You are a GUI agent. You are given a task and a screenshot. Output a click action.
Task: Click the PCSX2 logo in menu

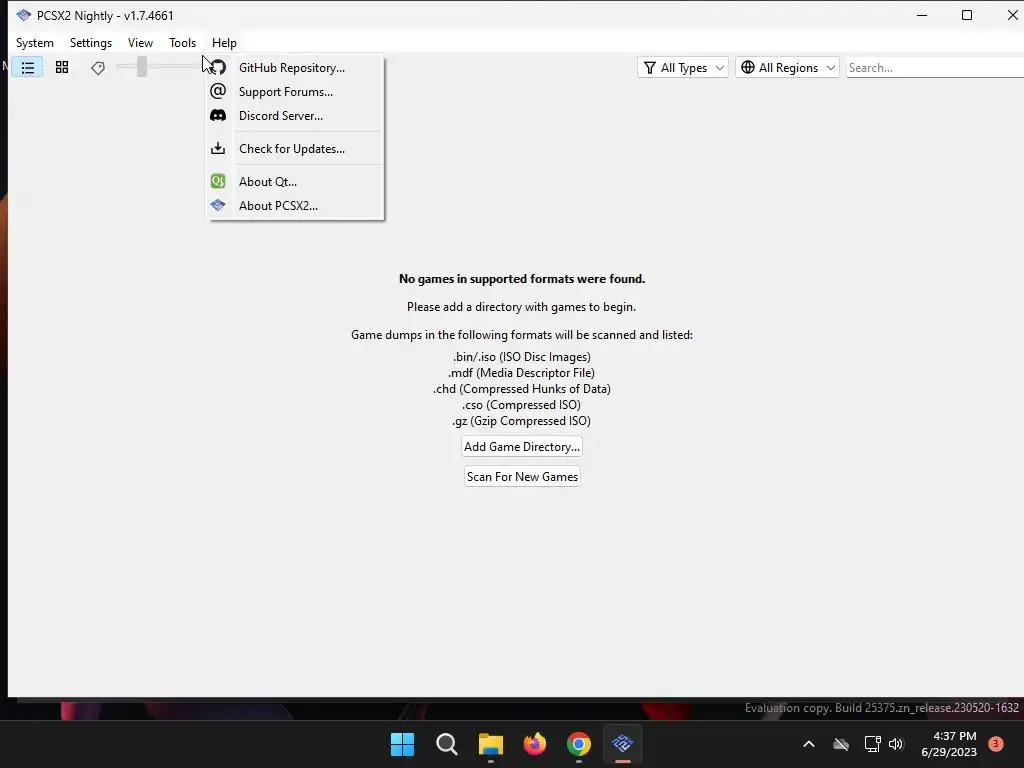tap(218, 205)
